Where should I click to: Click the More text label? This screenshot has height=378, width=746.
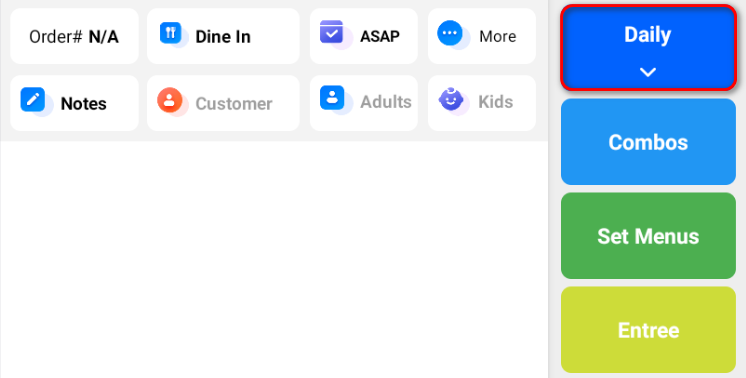(498, 36)
